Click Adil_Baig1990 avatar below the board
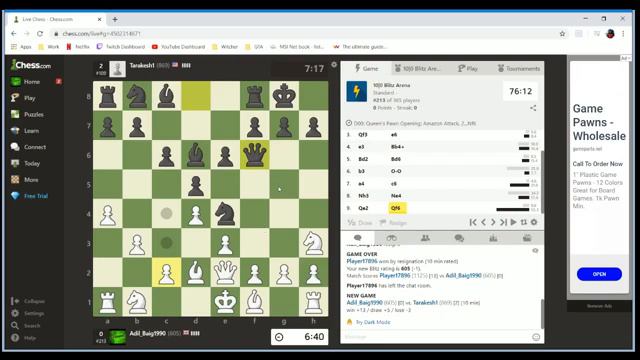Screen dimensions: 640x360 (118, 337)
